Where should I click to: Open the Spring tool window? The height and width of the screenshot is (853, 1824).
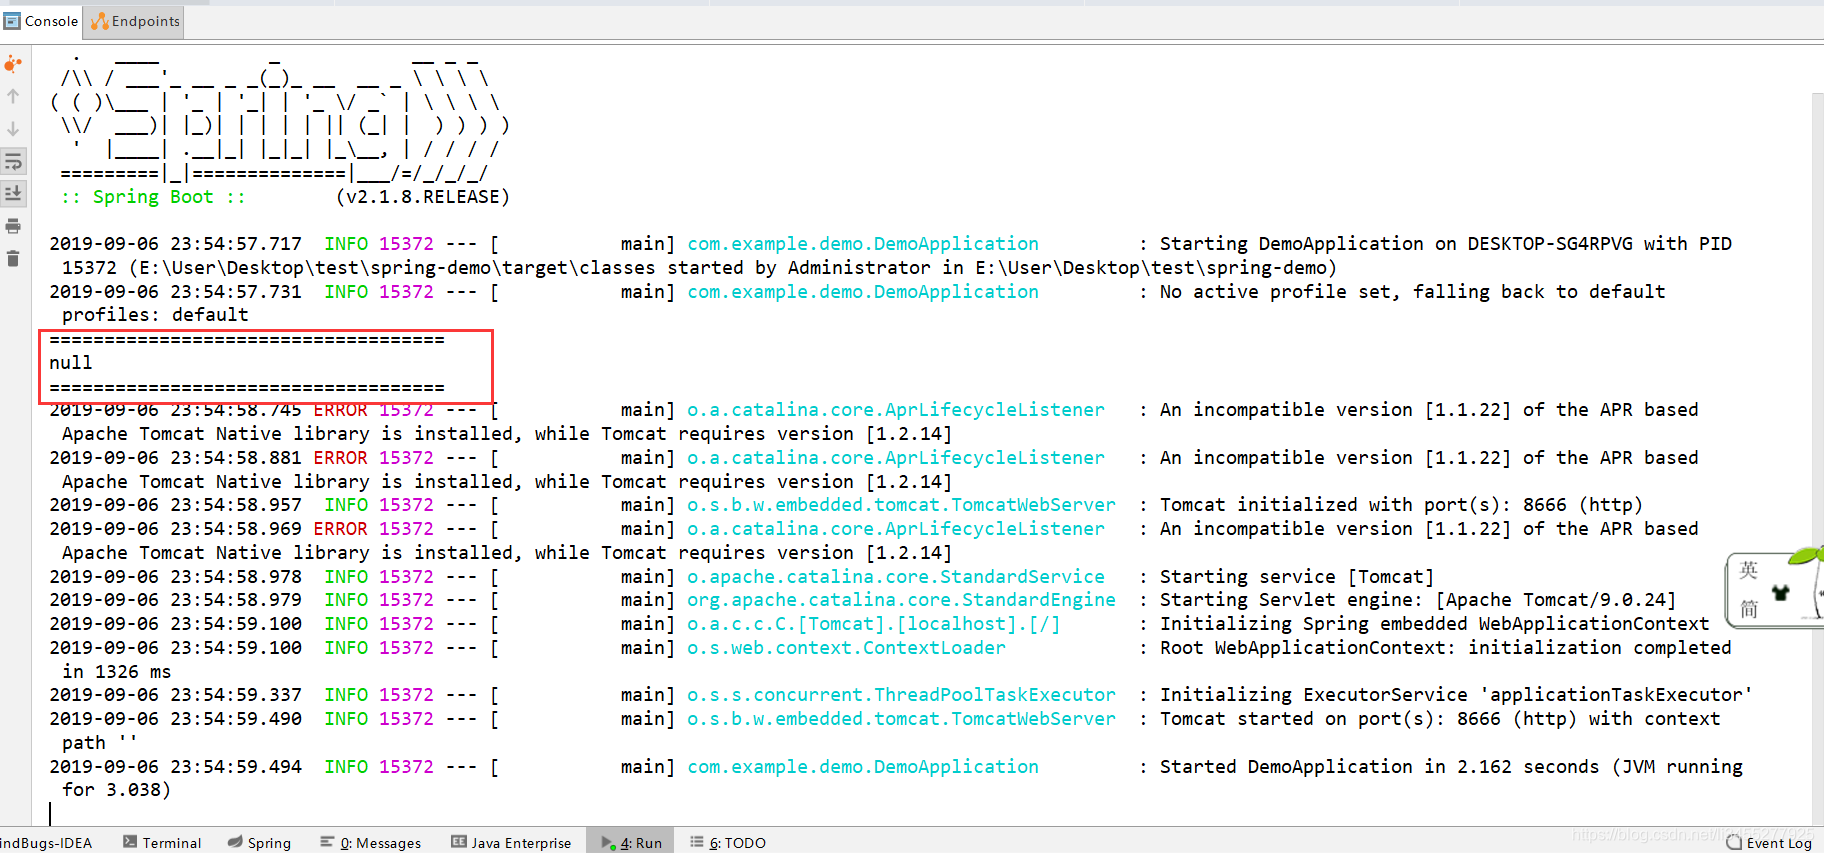[x=259, y=843]
